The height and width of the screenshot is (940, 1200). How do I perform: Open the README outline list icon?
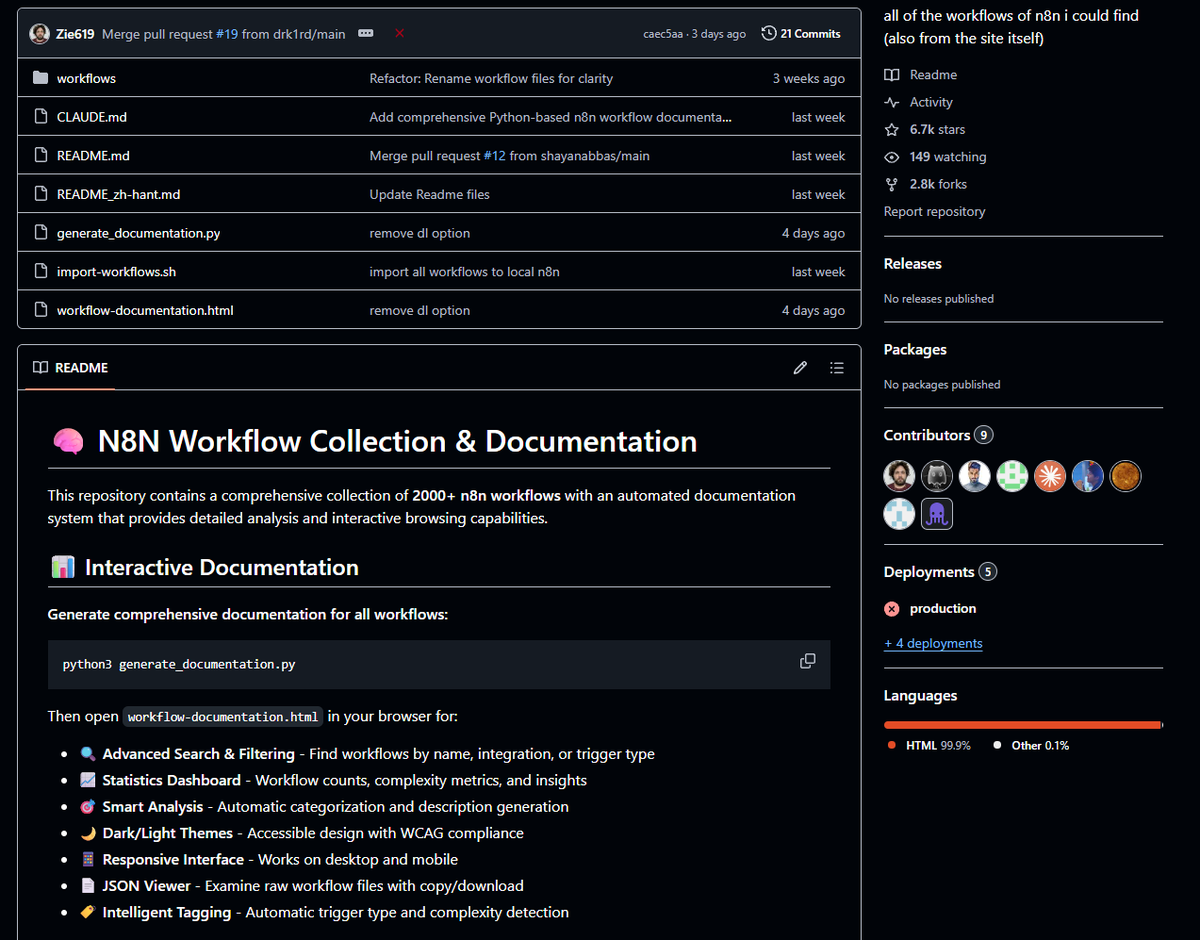pos(837,368)
